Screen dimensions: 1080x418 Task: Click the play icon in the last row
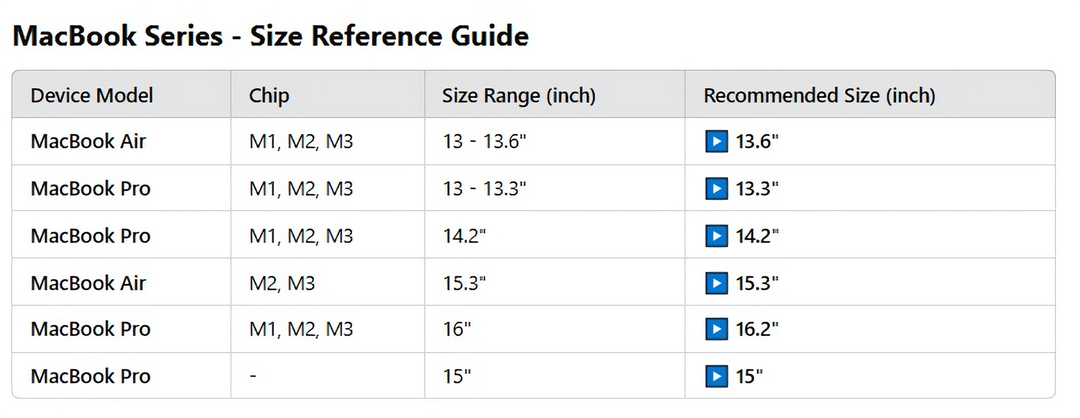(x=716, y=377)
